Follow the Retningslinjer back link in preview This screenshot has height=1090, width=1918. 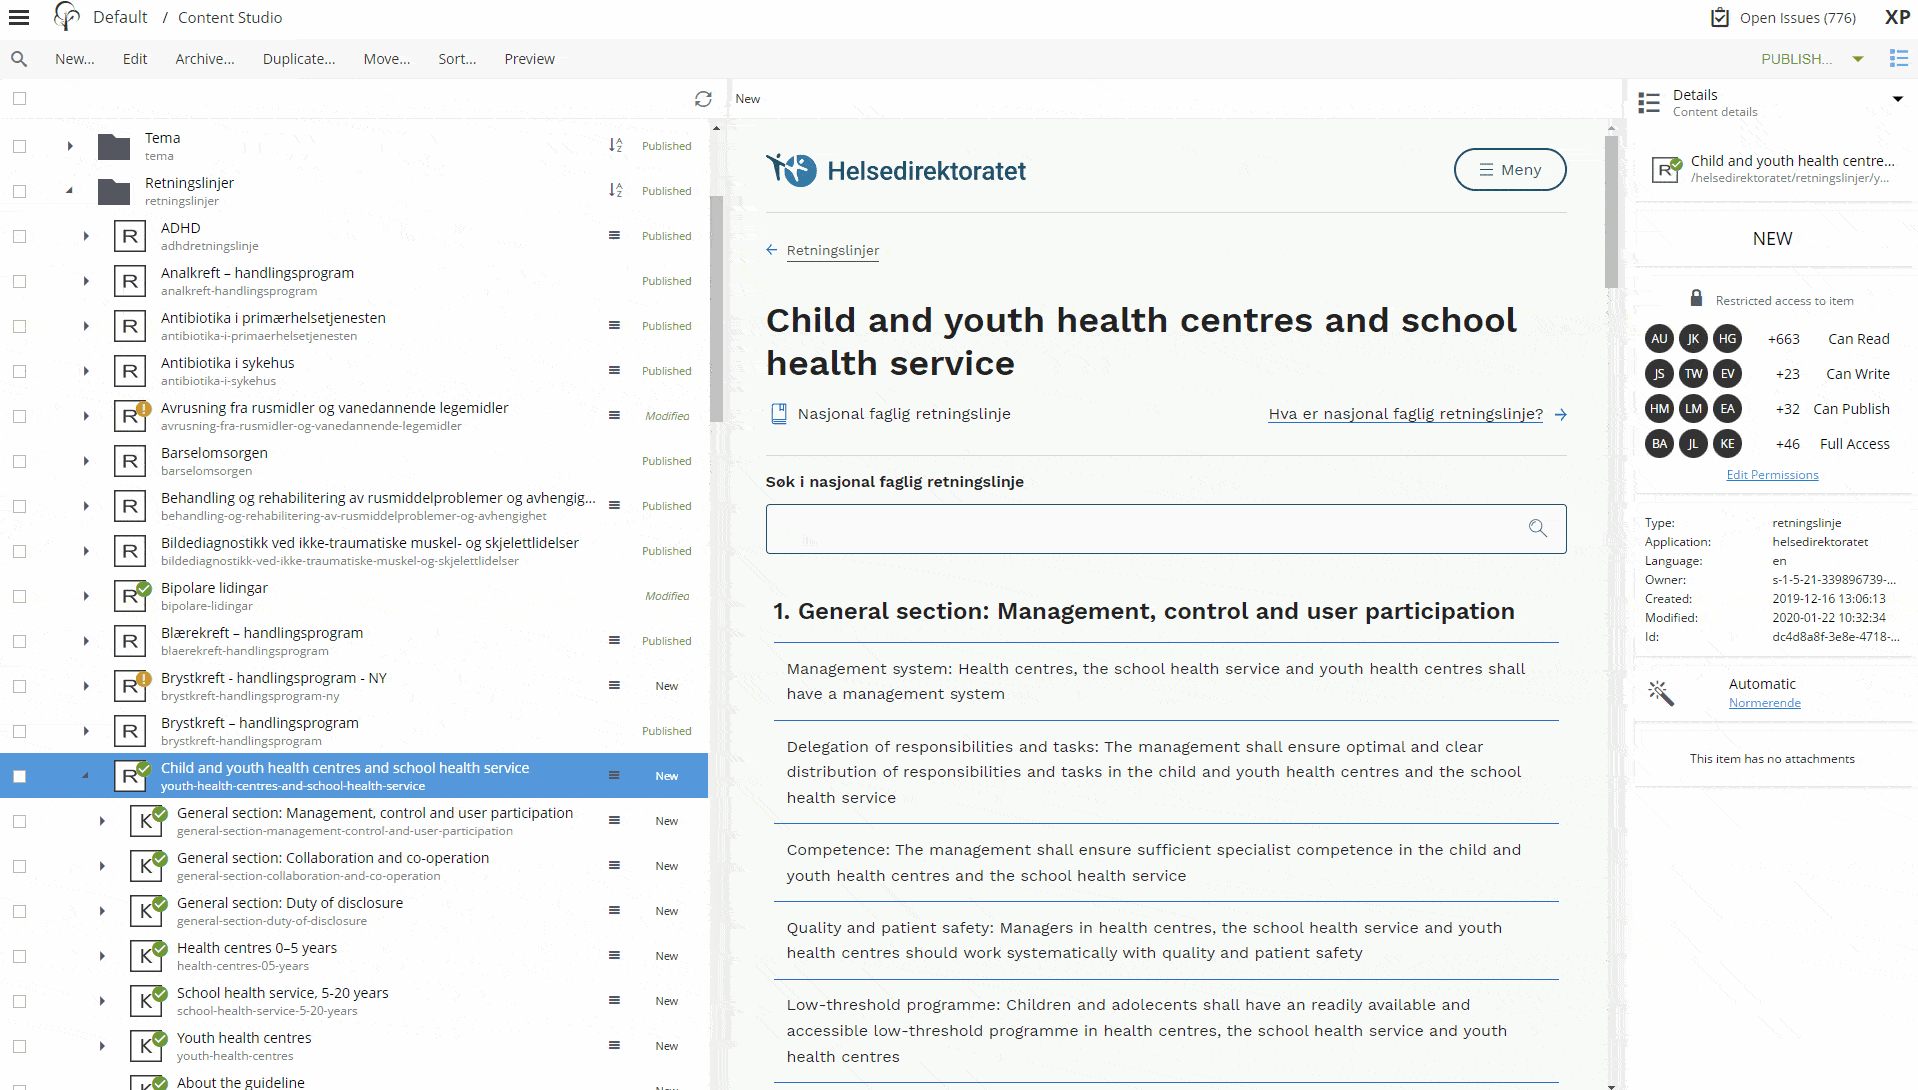[832, 250]
